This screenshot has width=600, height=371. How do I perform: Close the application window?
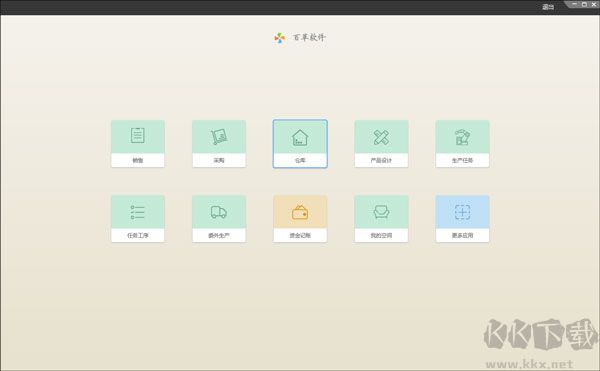coord(594,4)
